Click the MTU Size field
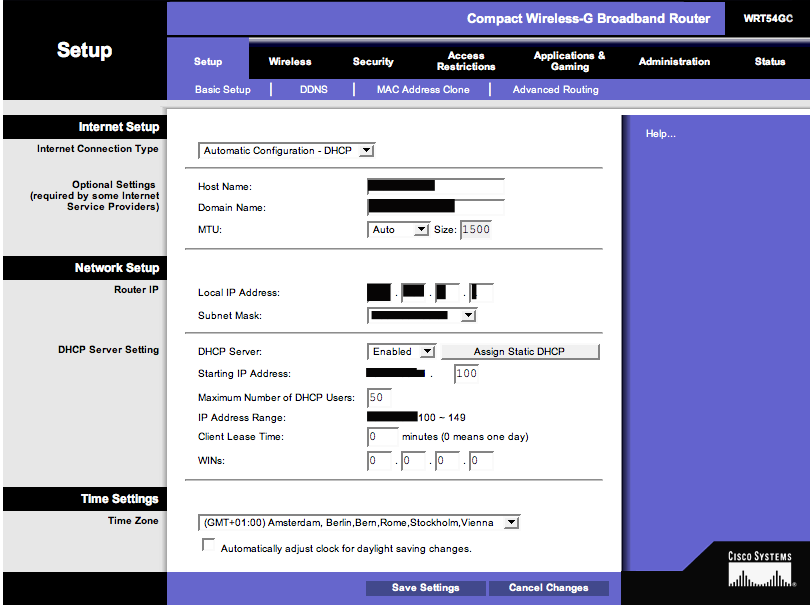This screenshot has height=613, width=810. click(475, 229)
